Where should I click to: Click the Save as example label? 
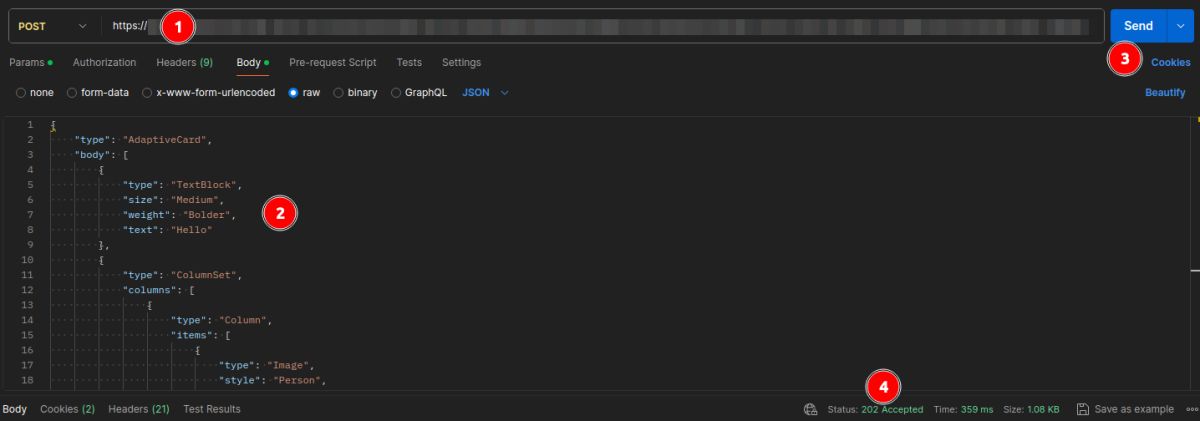1134,409
